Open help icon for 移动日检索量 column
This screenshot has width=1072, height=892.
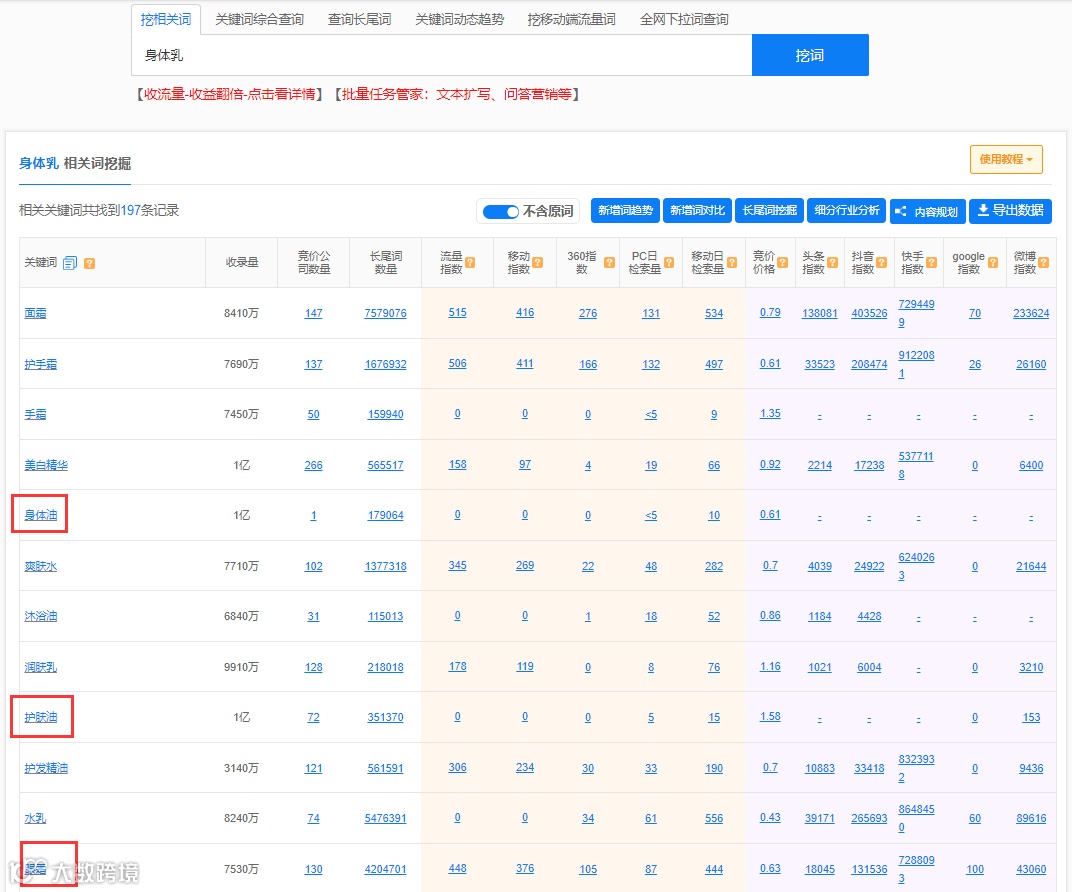coord(732,262)
